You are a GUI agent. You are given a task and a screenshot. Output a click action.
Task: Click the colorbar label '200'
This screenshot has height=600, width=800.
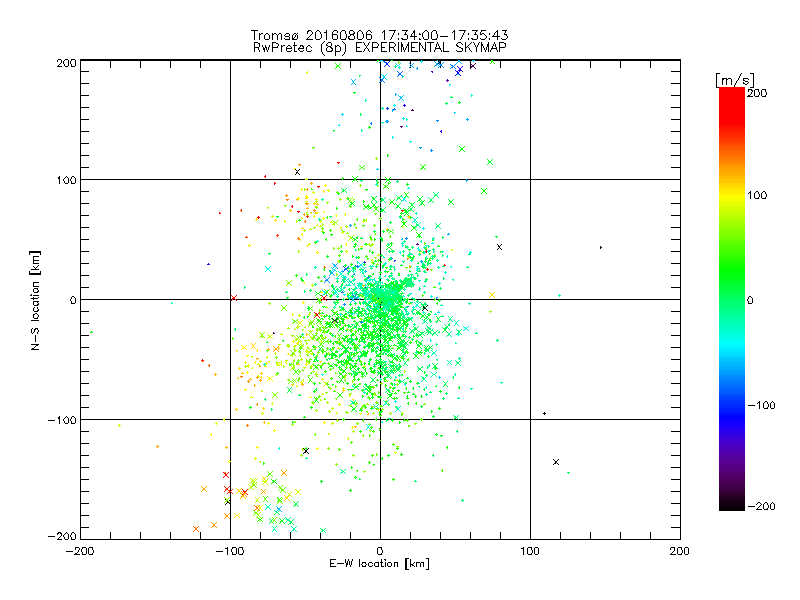click(x=757, y=93)
